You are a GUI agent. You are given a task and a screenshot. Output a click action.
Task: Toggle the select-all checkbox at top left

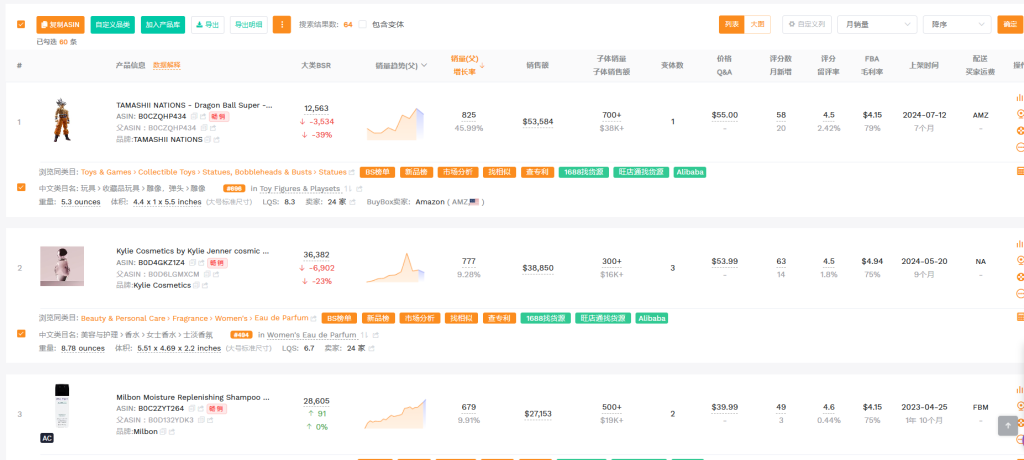coord(21,24)
